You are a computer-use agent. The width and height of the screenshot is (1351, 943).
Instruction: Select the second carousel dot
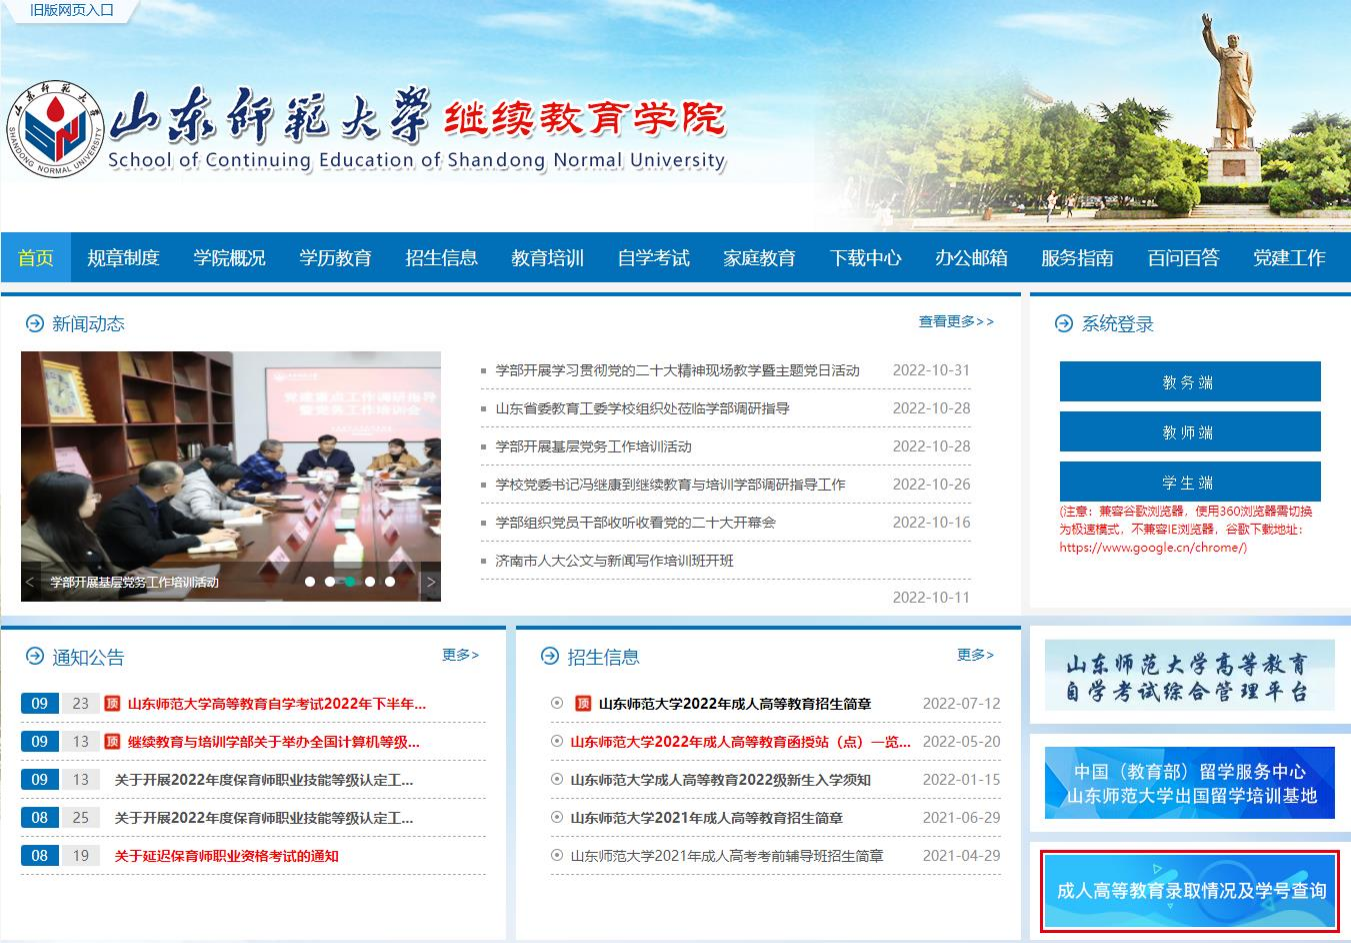[330, 581]
